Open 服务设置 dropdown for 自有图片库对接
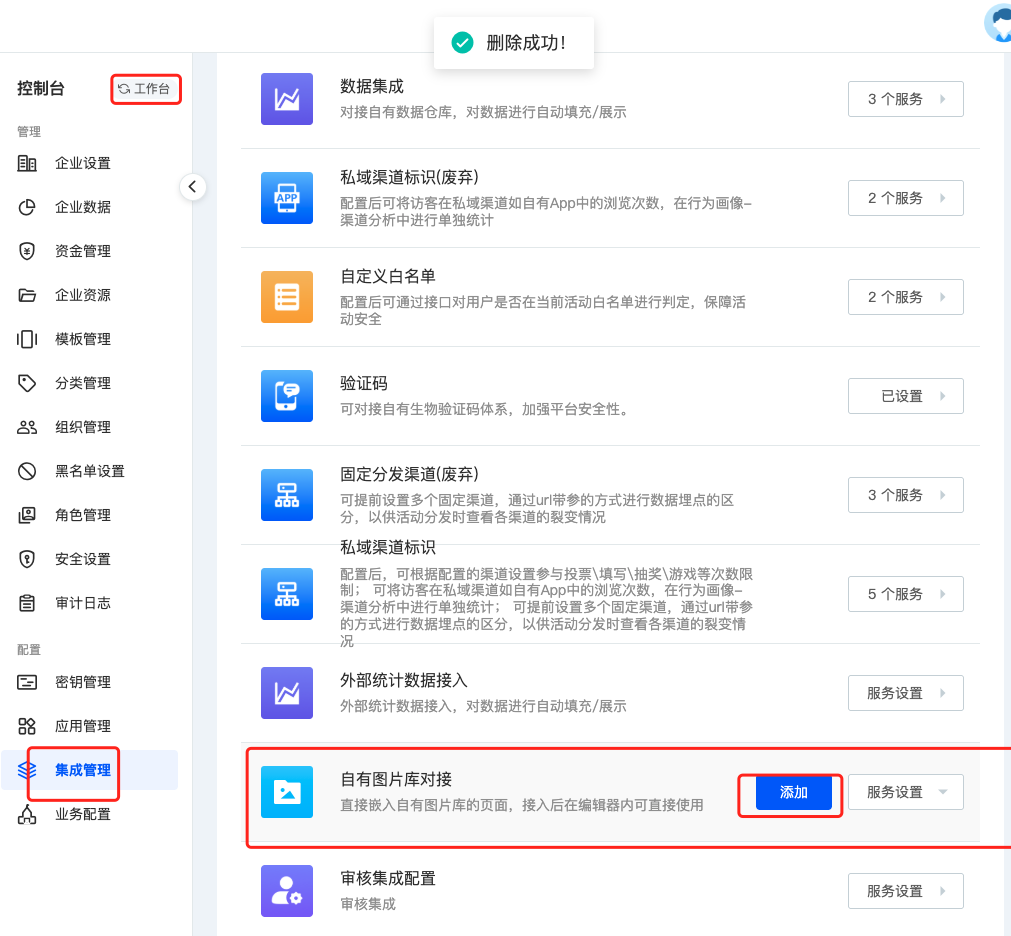Image resolution: width=1011 pixels, height=936 pixels. click(905, 792)
